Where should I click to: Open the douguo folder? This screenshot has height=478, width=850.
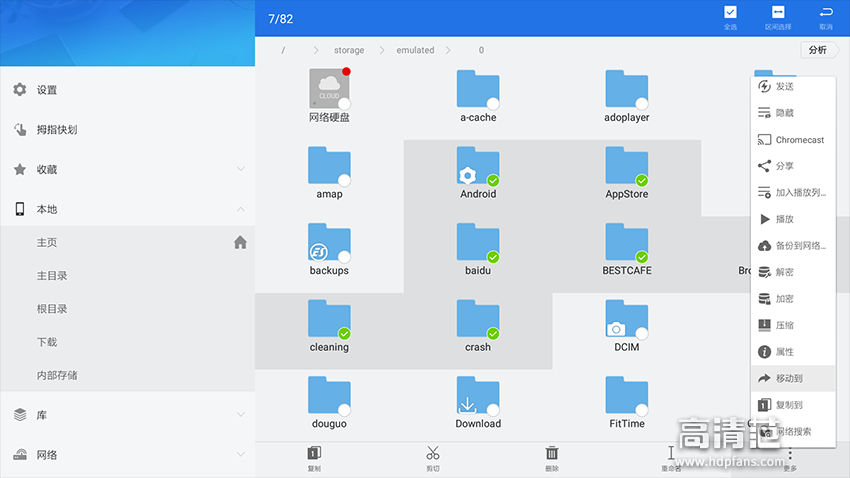(x=329, y=402)
